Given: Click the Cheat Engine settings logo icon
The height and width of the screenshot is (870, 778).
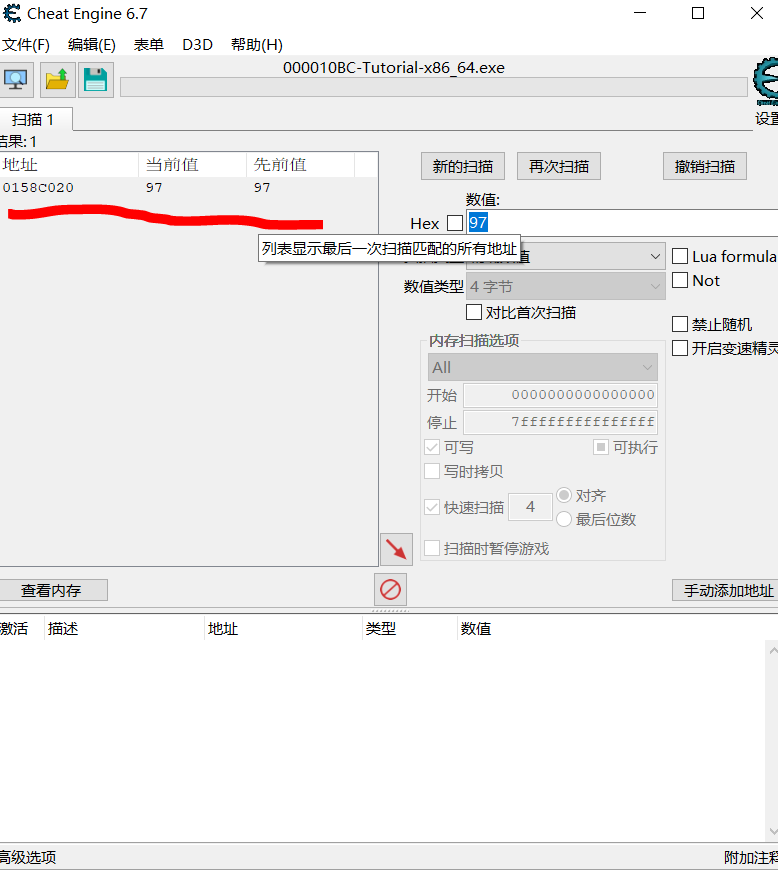Looking at the screenshot, I should 766,82.
